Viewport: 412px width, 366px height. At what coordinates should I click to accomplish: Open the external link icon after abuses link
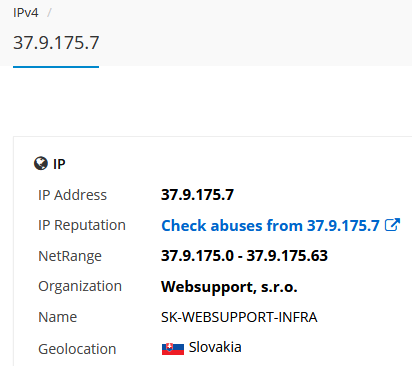point(392,225)
